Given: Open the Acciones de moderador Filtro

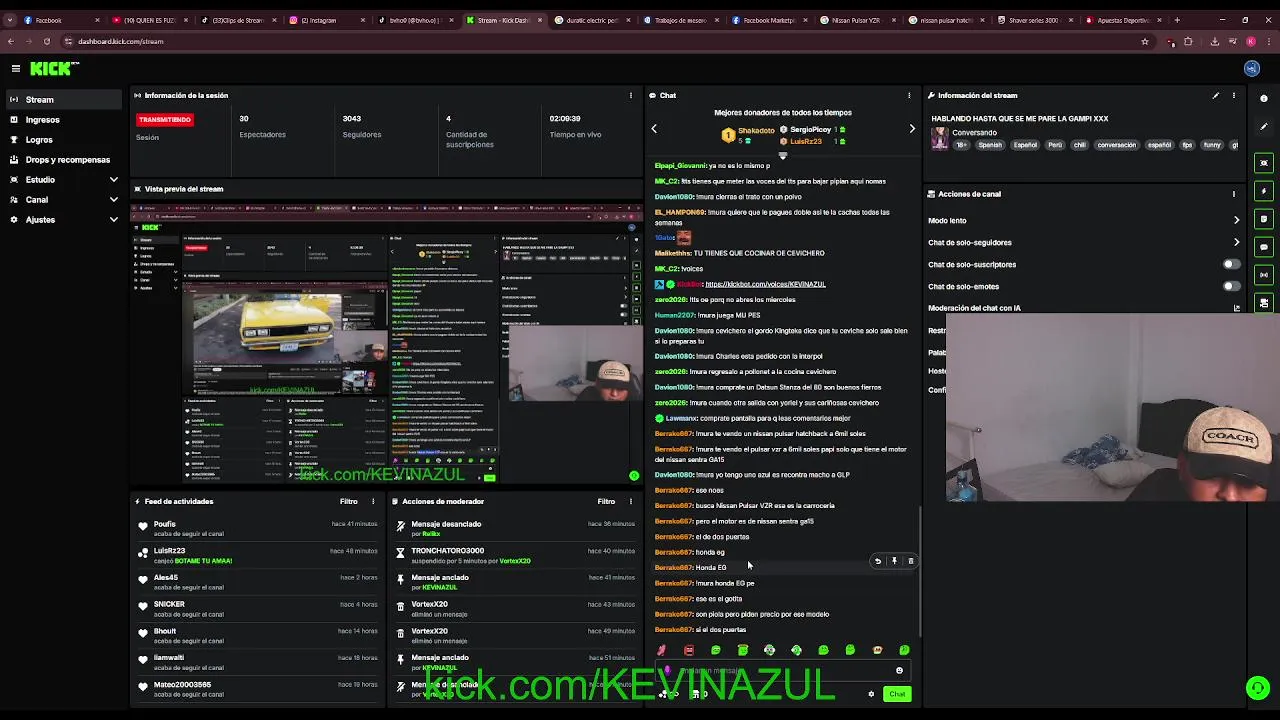Looking at the screenshot, I should click(606, 501).
